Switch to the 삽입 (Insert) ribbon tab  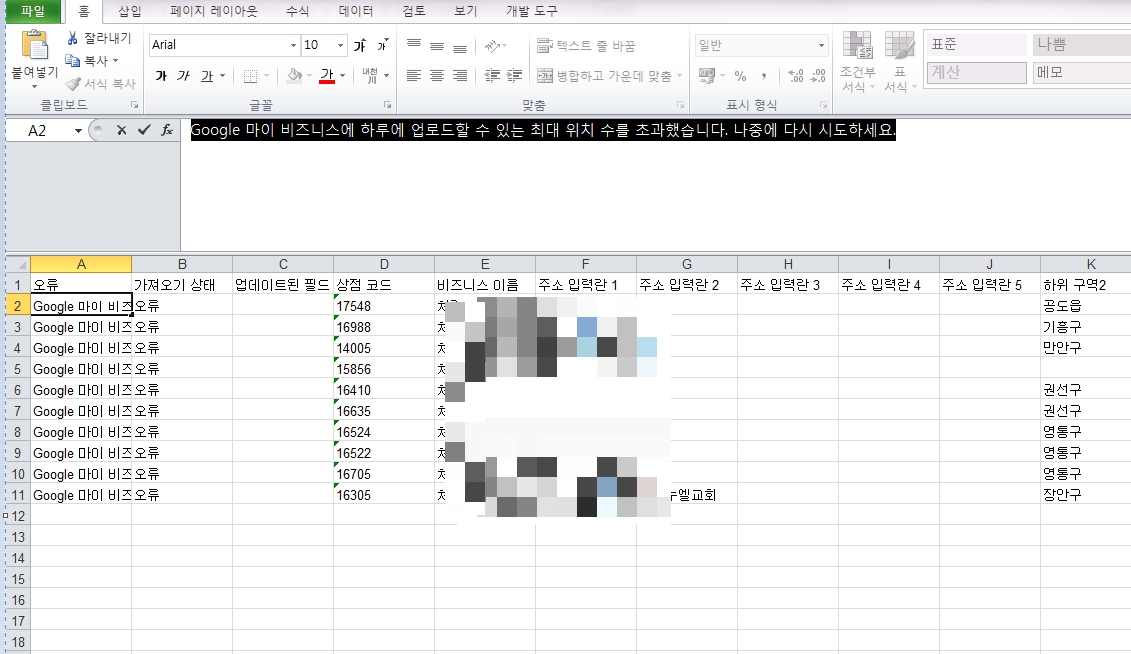point(129,11)
